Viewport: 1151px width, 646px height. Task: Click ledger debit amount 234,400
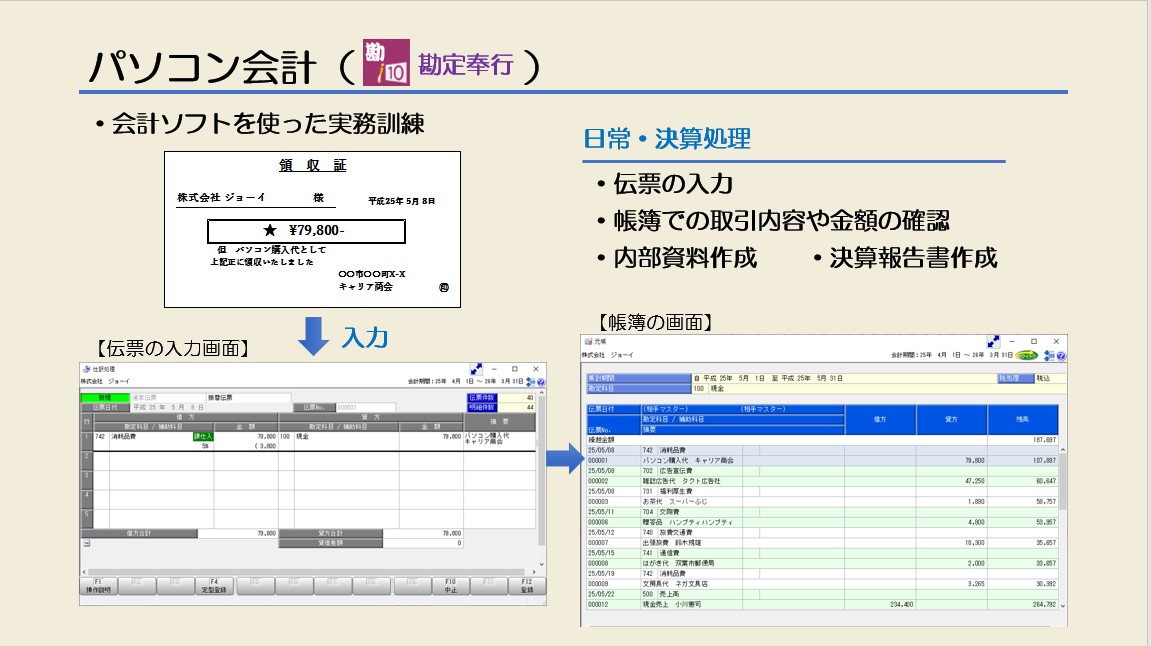[x=901, y=604]
